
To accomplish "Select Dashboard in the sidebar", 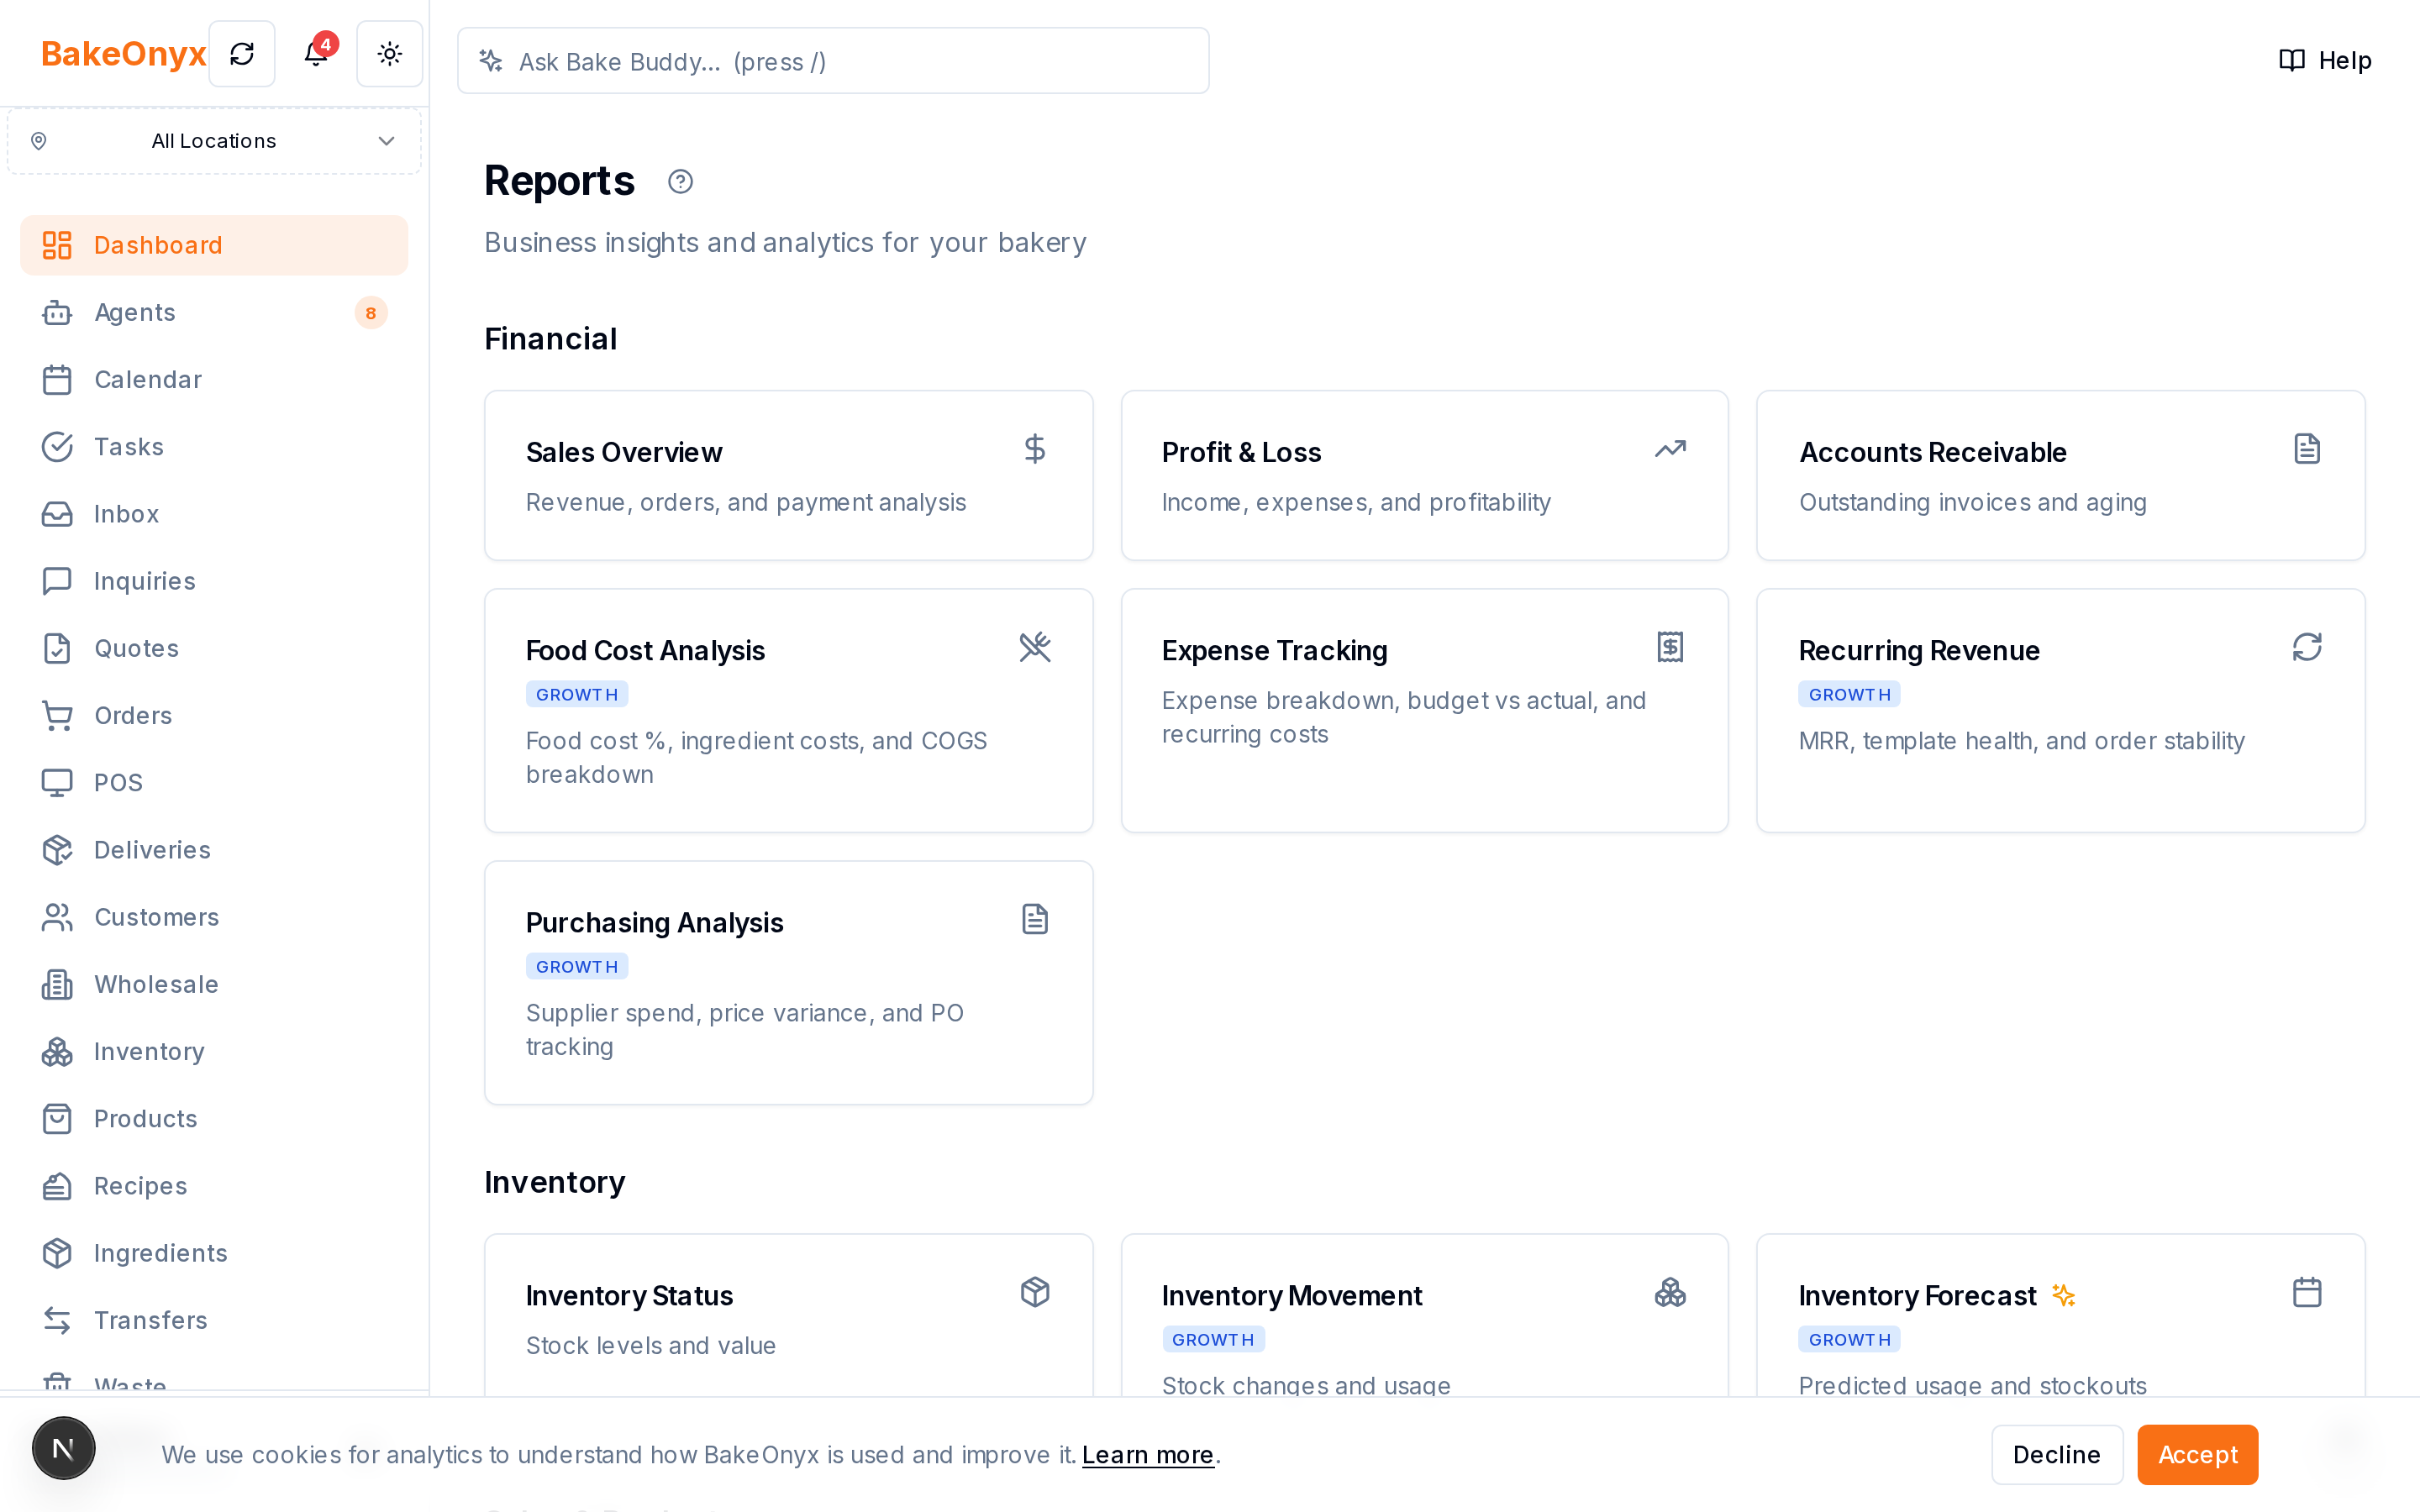I will pos(214,245).
